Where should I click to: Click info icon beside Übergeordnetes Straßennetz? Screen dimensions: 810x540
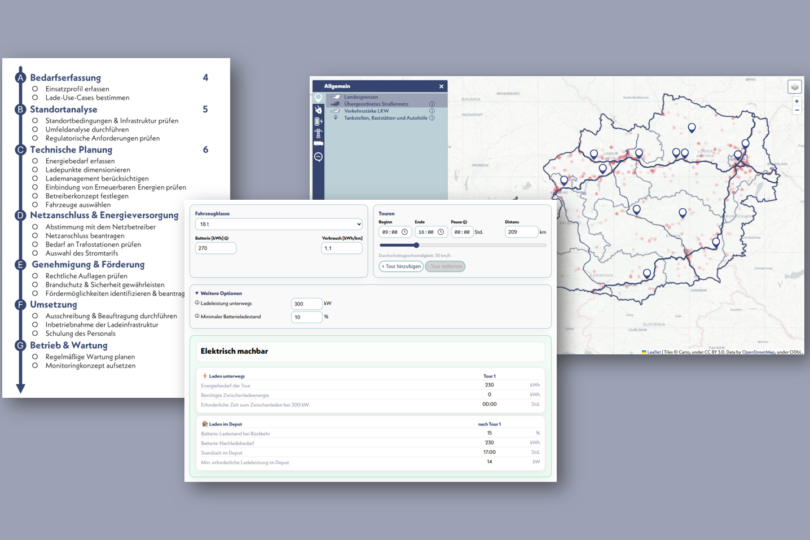point(432,103)
